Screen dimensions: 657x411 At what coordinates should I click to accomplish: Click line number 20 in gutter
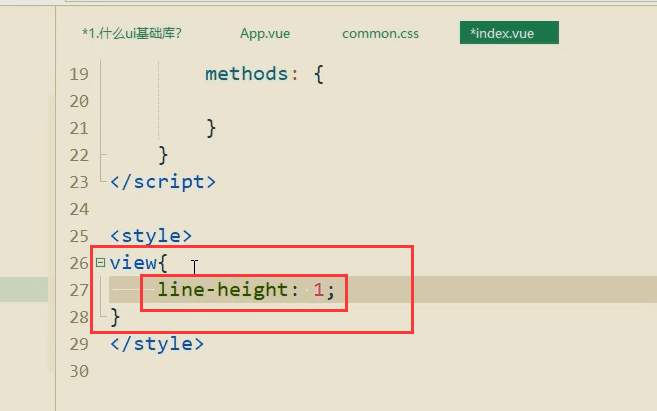click(x=79, y=101)
